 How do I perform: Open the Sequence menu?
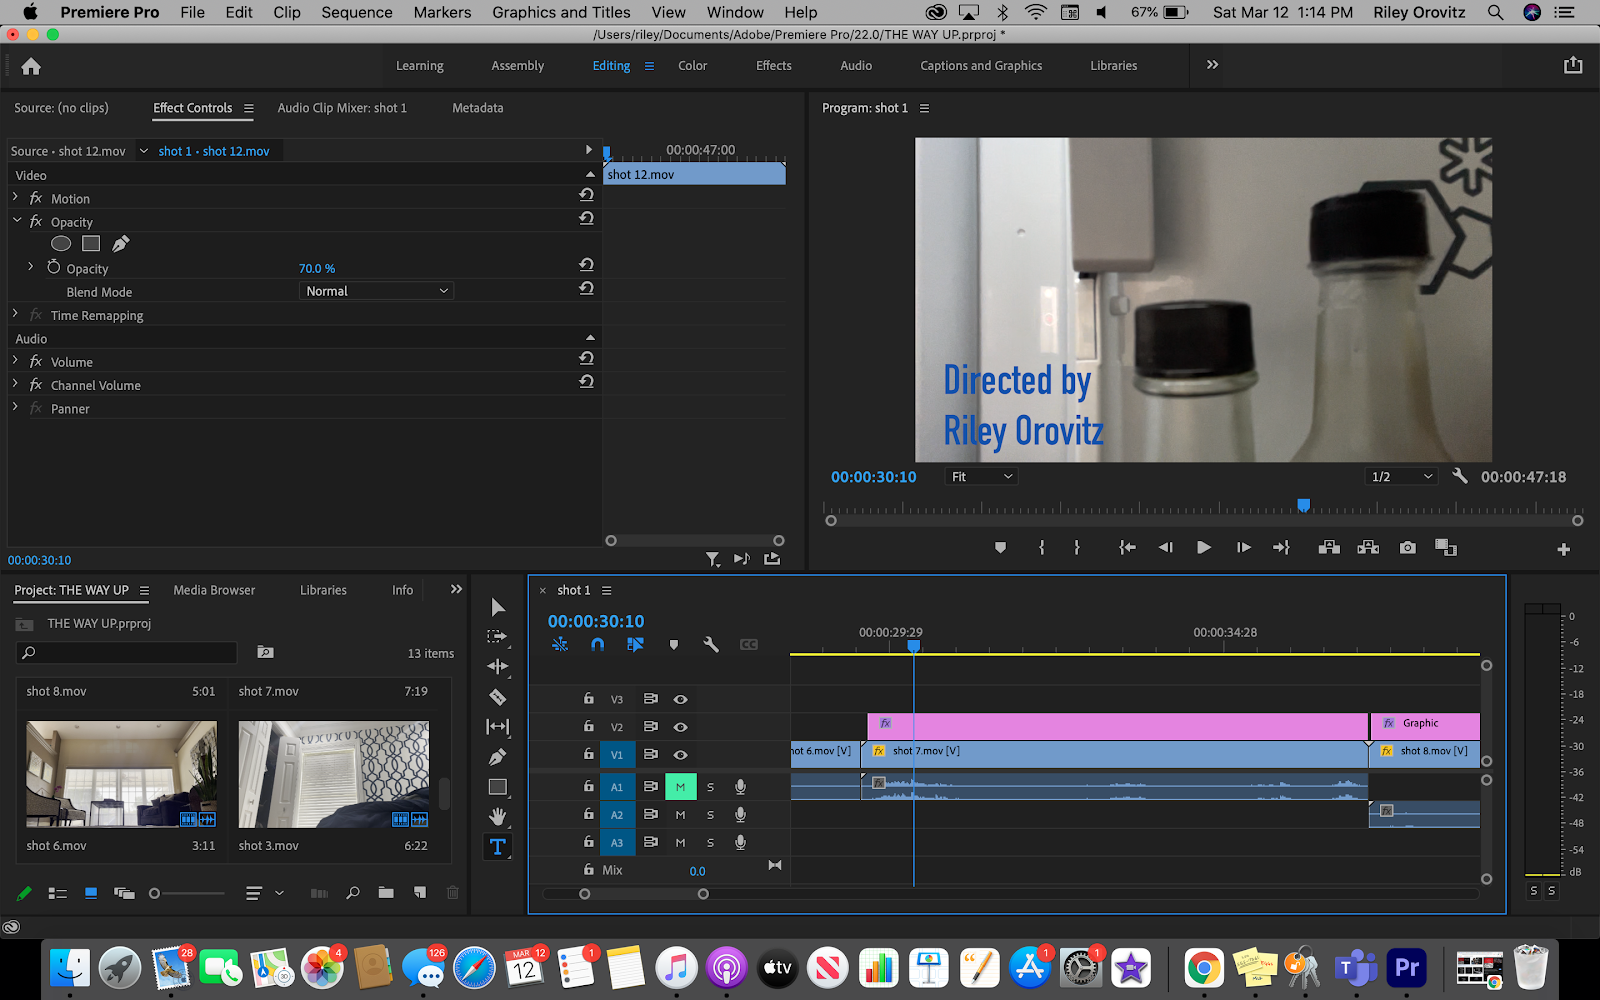357,12
